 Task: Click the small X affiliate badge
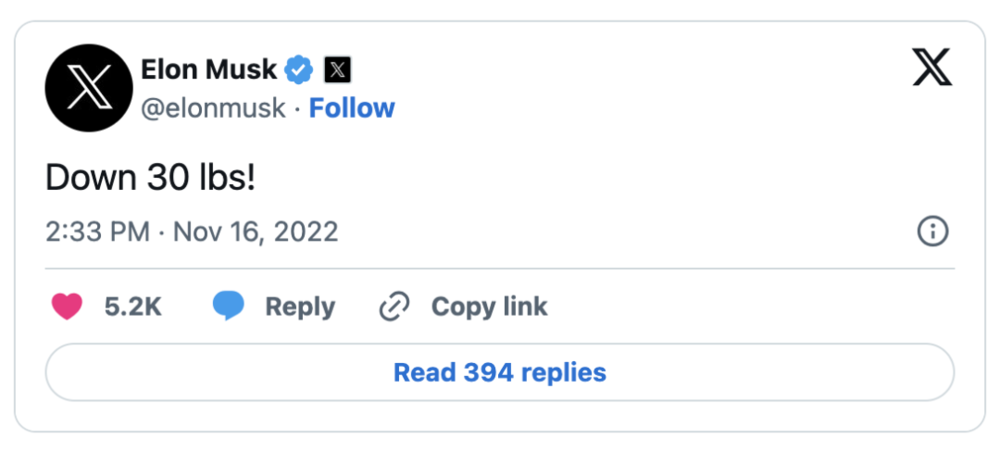pyautogui.click(x=338, y=70)
